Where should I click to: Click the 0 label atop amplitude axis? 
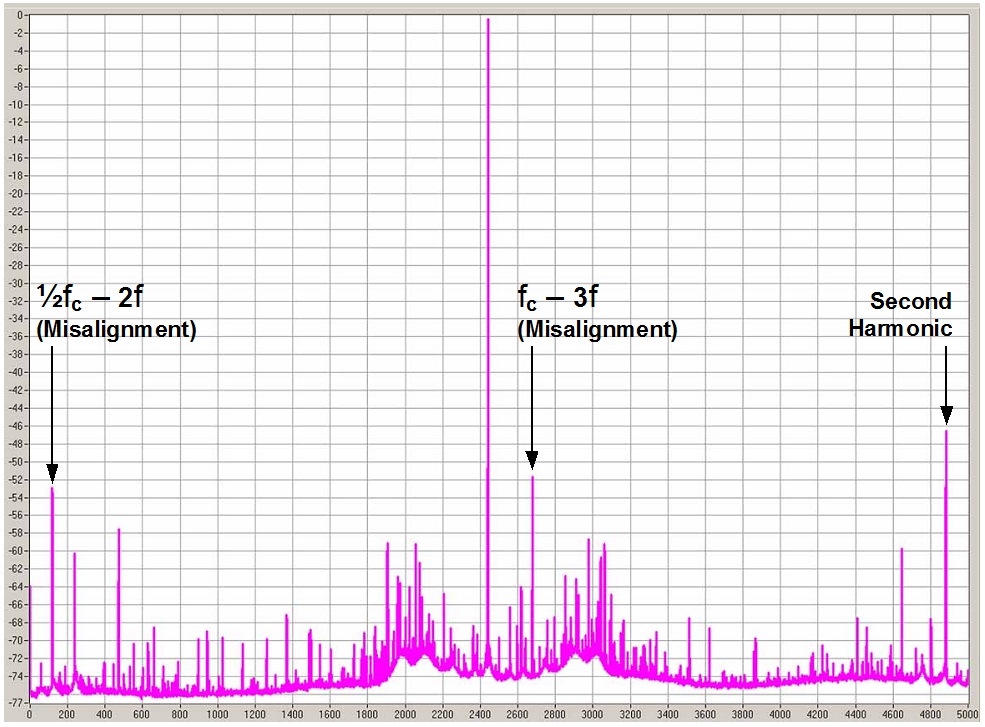point(20,14)
